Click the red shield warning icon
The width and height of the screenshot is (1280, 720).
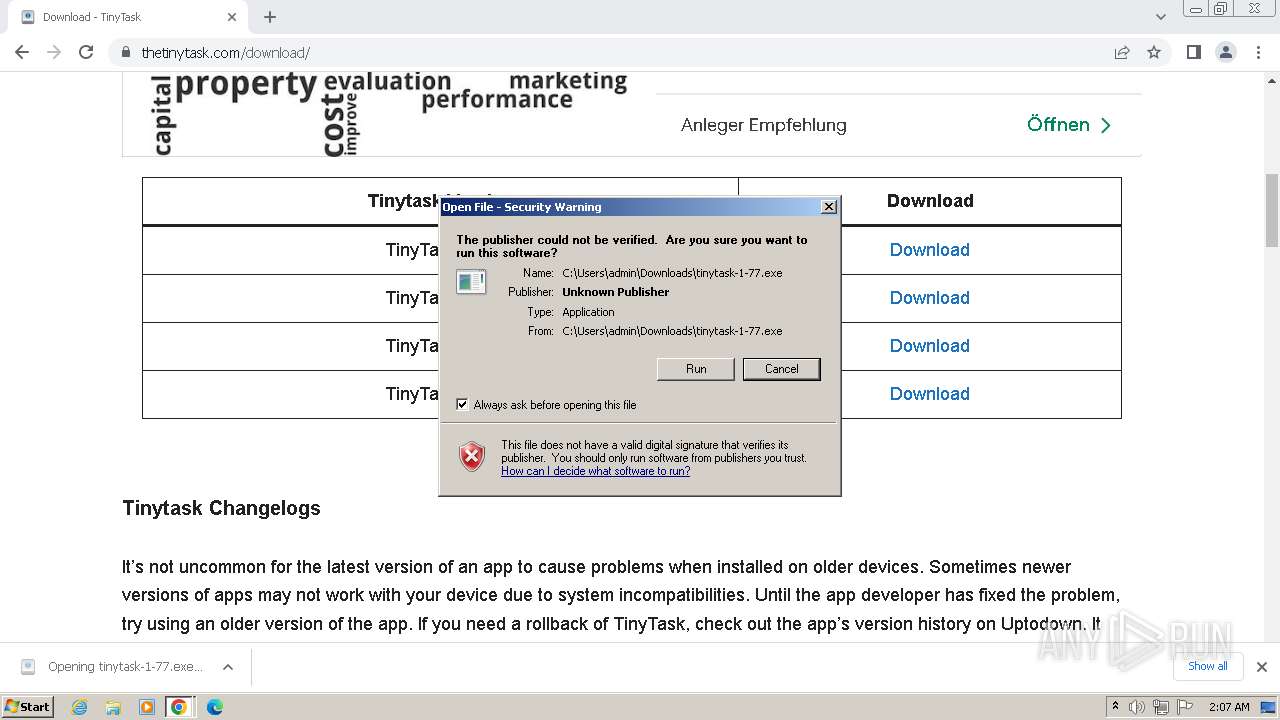(472, 457)
